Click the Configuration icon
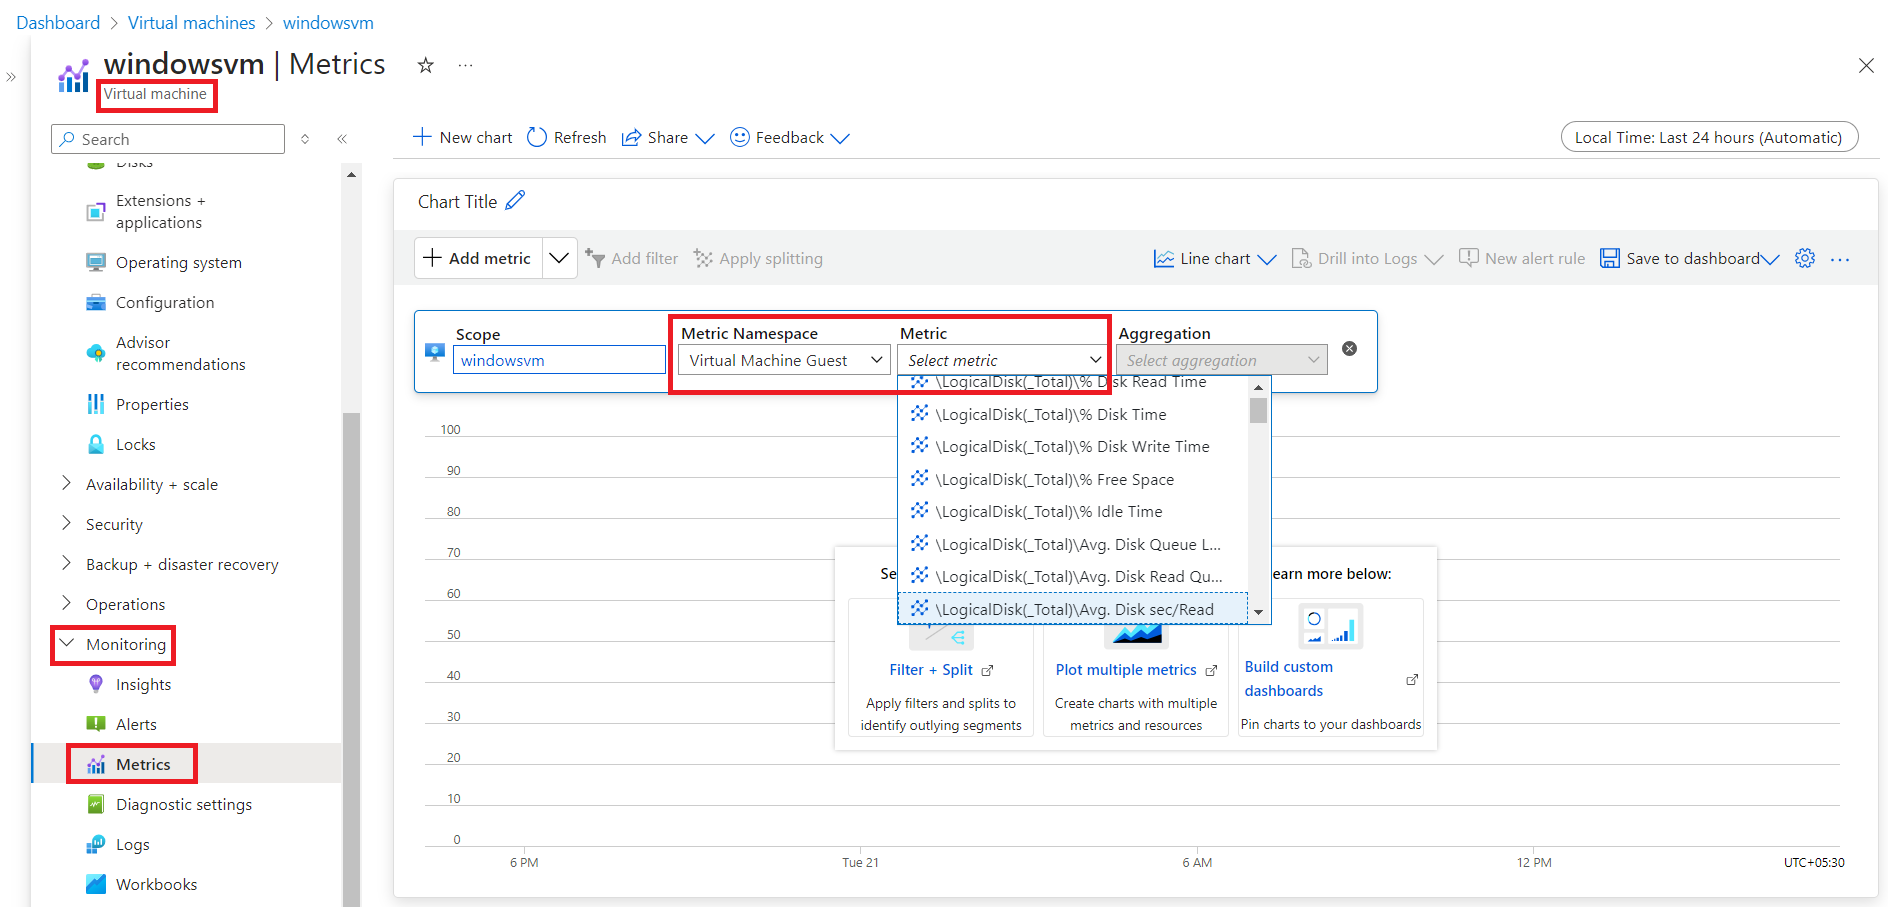The width and height of the screenshot is (1888, 907). click(x=96, y=302)
